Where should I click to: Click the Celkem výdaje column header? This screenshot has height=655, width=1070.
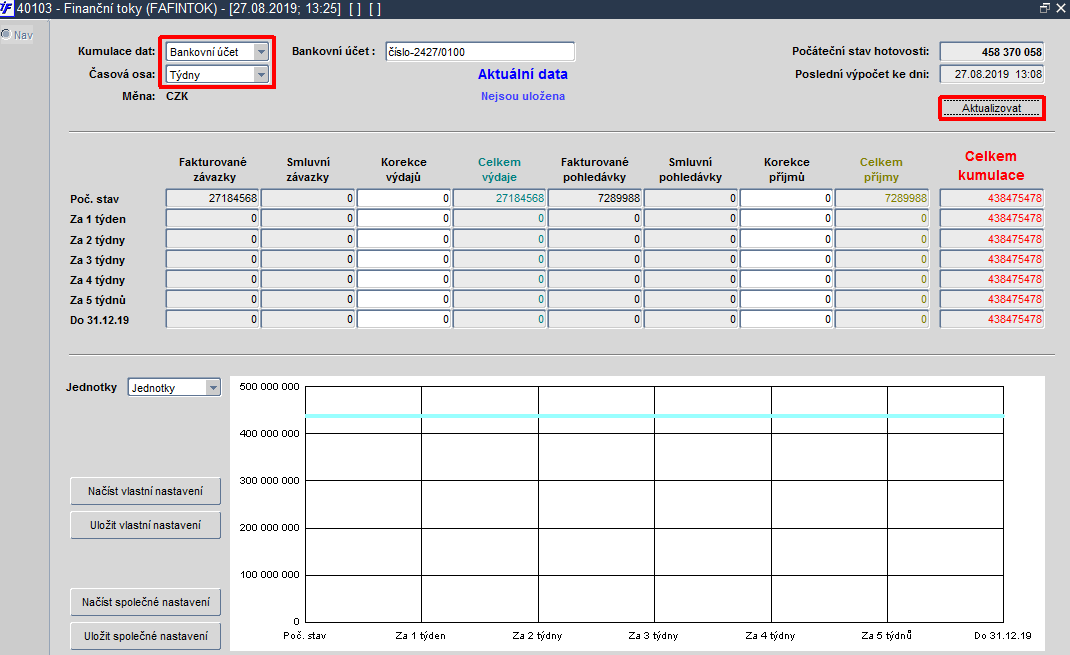coord(499,169)
